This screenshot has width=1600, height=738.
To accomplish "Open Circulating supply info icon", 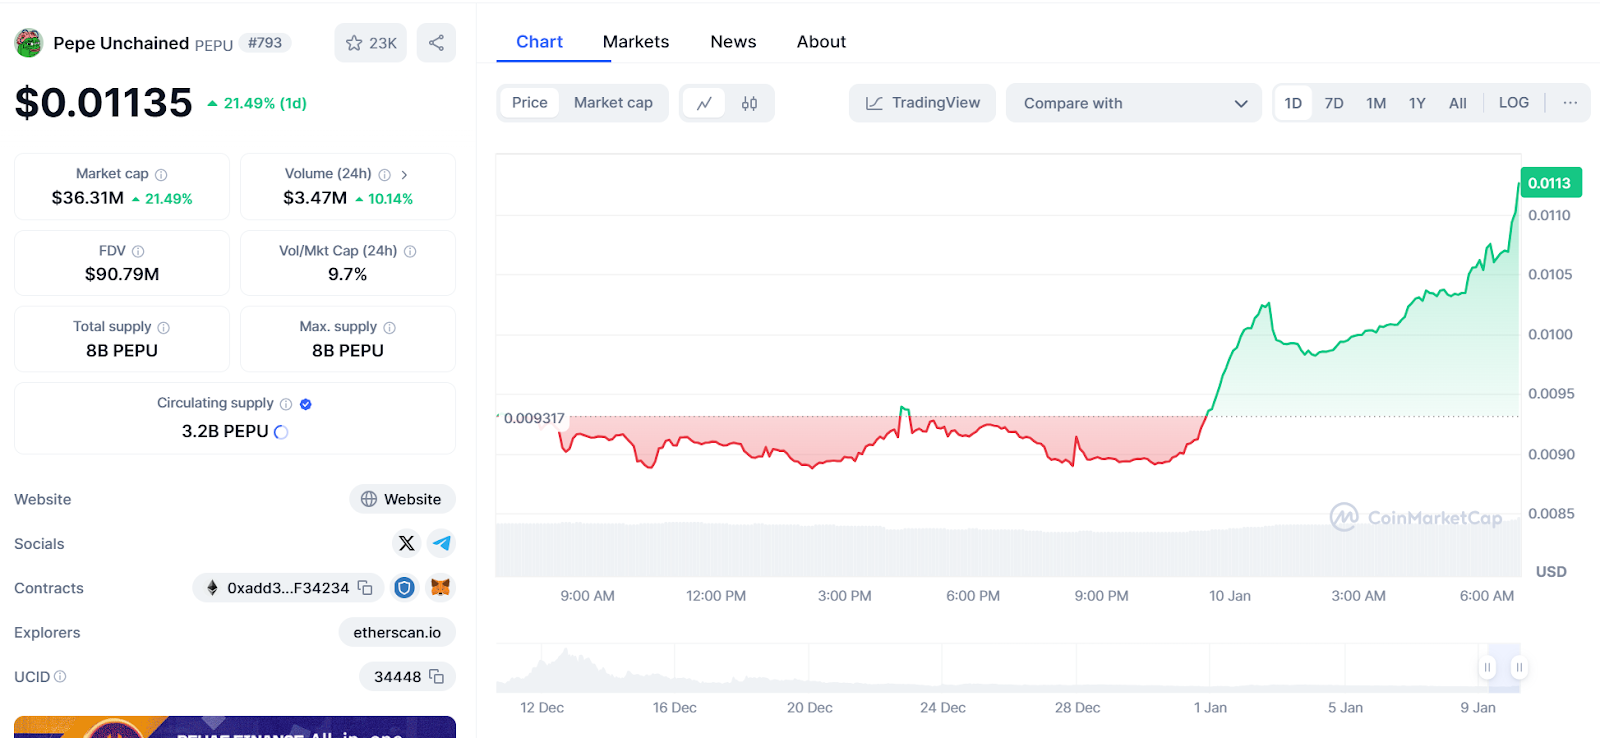I will tap(286, 404).
